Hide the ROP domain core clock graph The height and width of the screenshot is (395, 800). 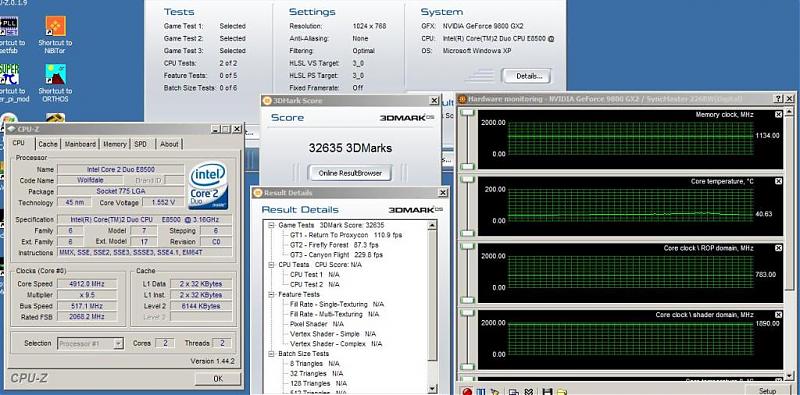point(779,248)
